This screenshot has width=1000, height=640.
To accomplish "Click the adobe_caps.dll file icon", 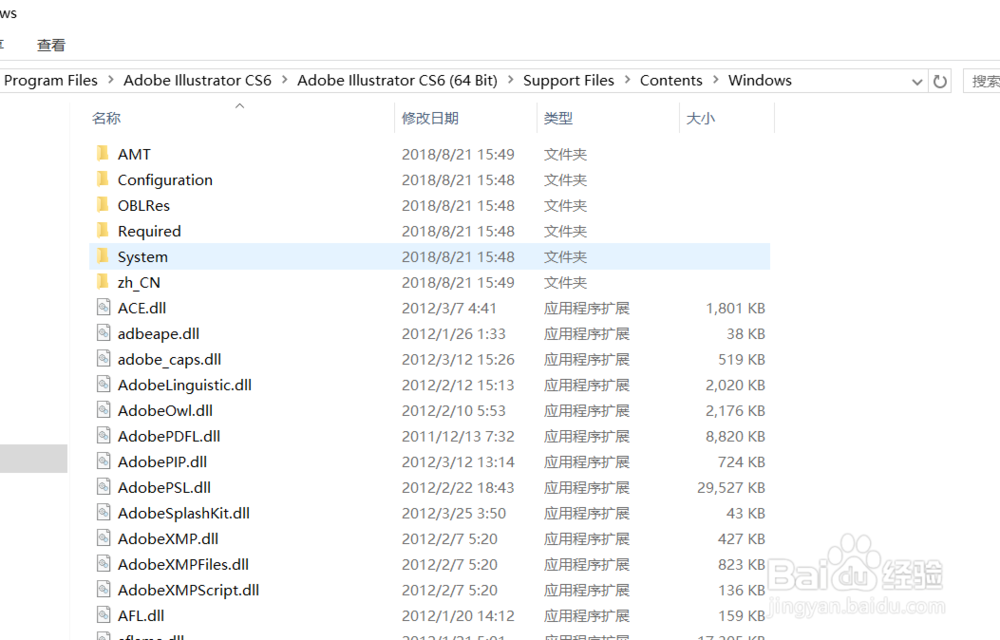I will pos(103,359).
